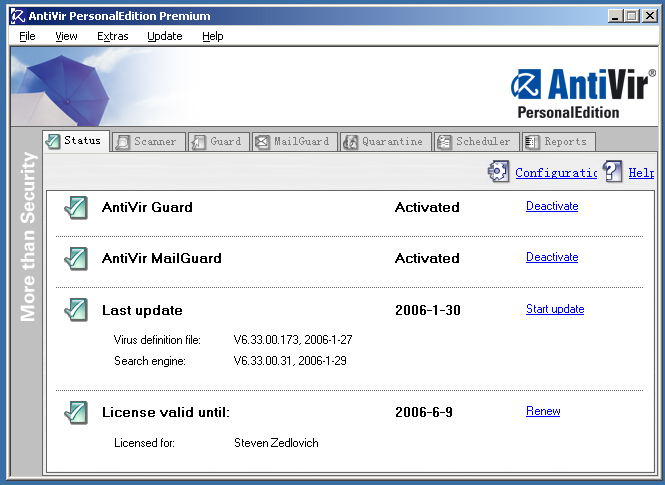Switch to the Guard tab
Screen dimensions: 665x485
219,142
